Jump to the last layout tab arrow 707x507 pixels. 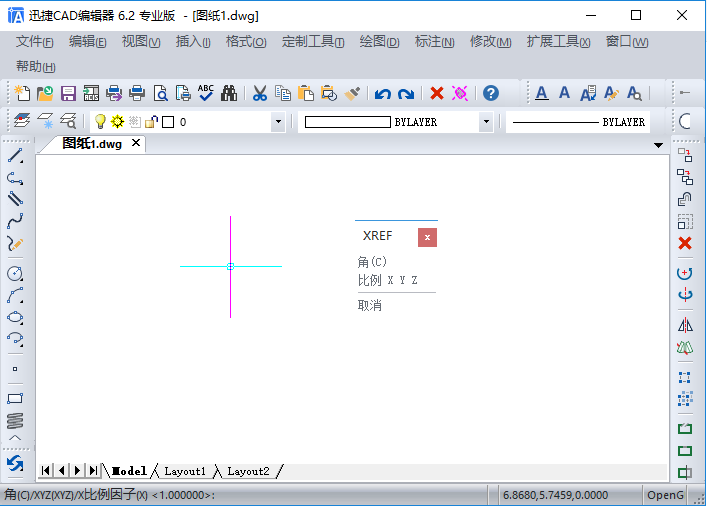coord(93,471)
